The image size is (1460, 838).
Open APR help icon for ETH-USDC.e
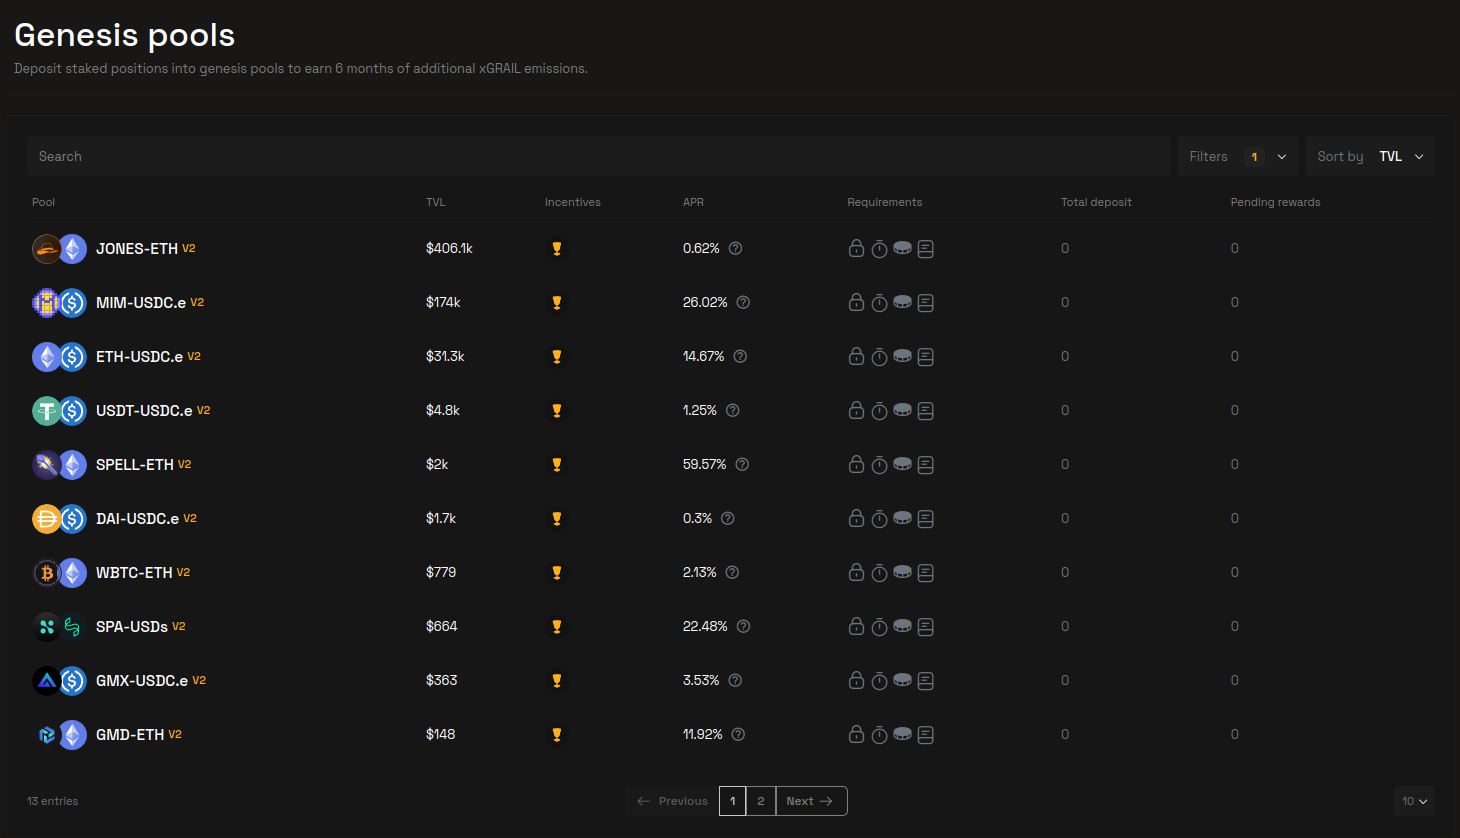pyautogui.click(x=740, y=356)
